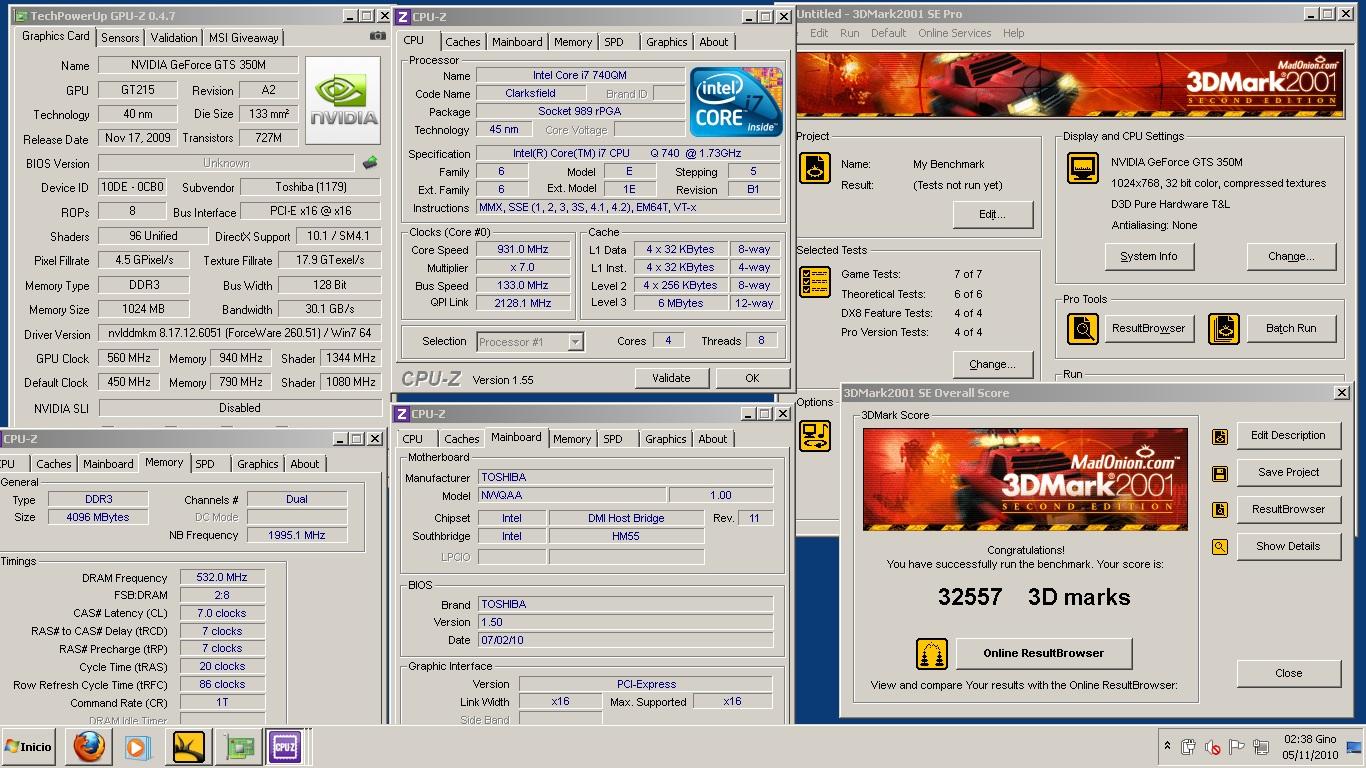
Task: Click the floppy icon beside Save Project
Action: coord(1220,473)
